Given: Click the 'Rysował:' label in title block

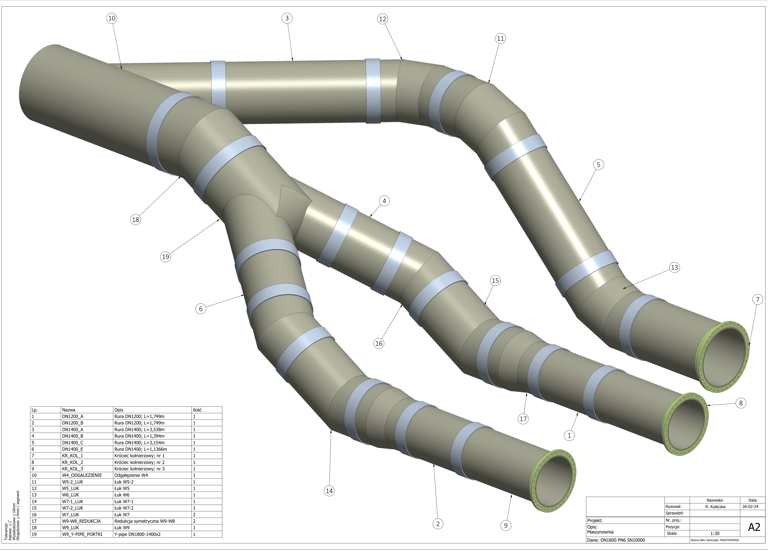Looking at the screenshot, I should (674, 506).
